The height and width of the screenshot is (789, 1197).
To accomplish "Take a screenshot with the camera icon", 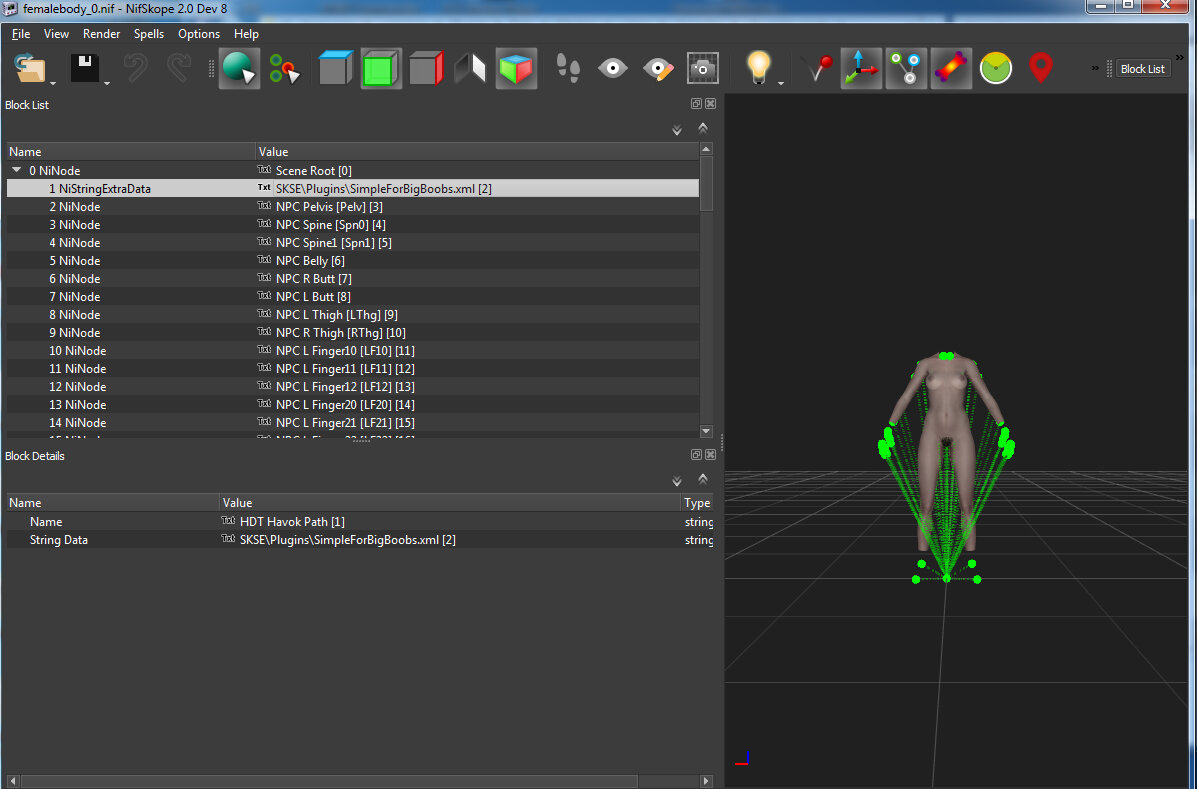I will point(703,69).
